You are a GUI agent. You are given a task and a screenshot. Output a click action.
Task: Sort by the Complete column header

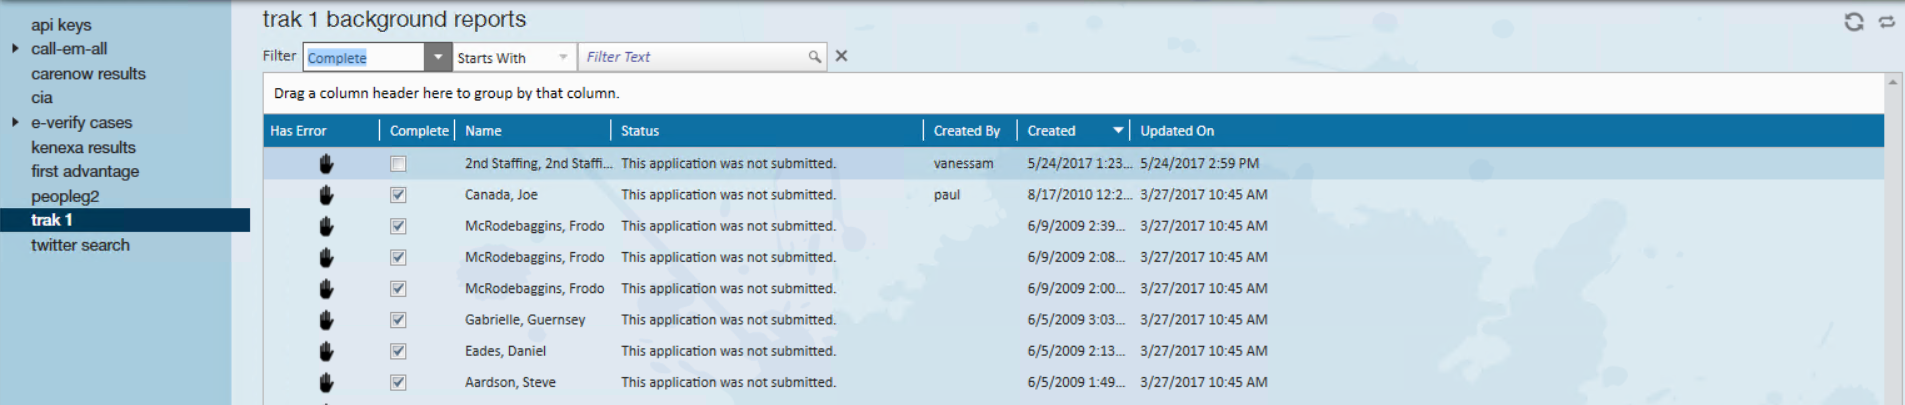418,131
